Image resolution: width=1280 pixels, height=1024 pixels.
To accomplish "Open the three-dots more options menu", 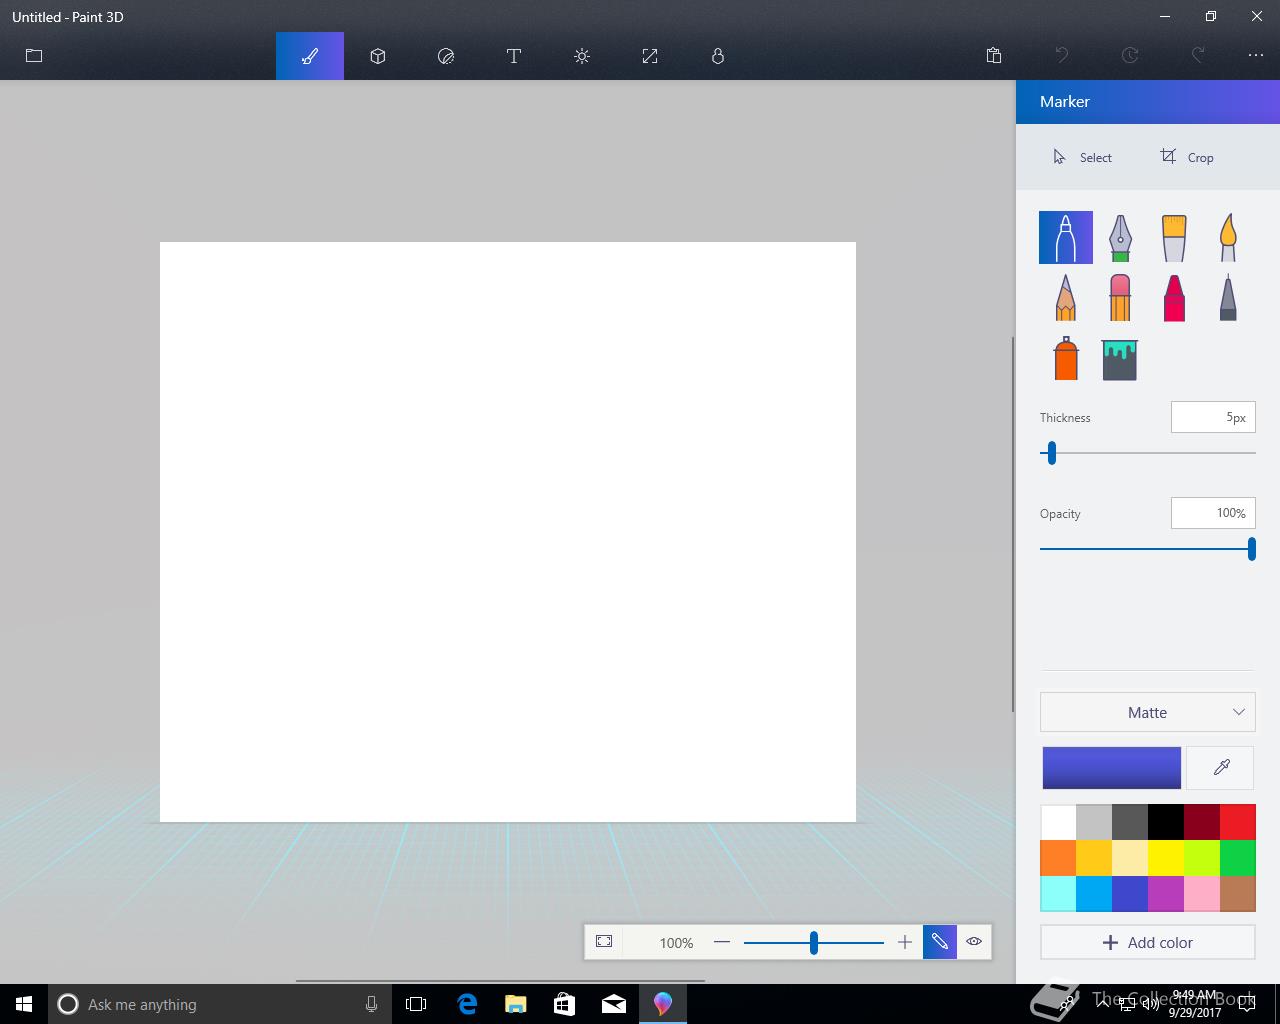I will [x=1256, y=56].
